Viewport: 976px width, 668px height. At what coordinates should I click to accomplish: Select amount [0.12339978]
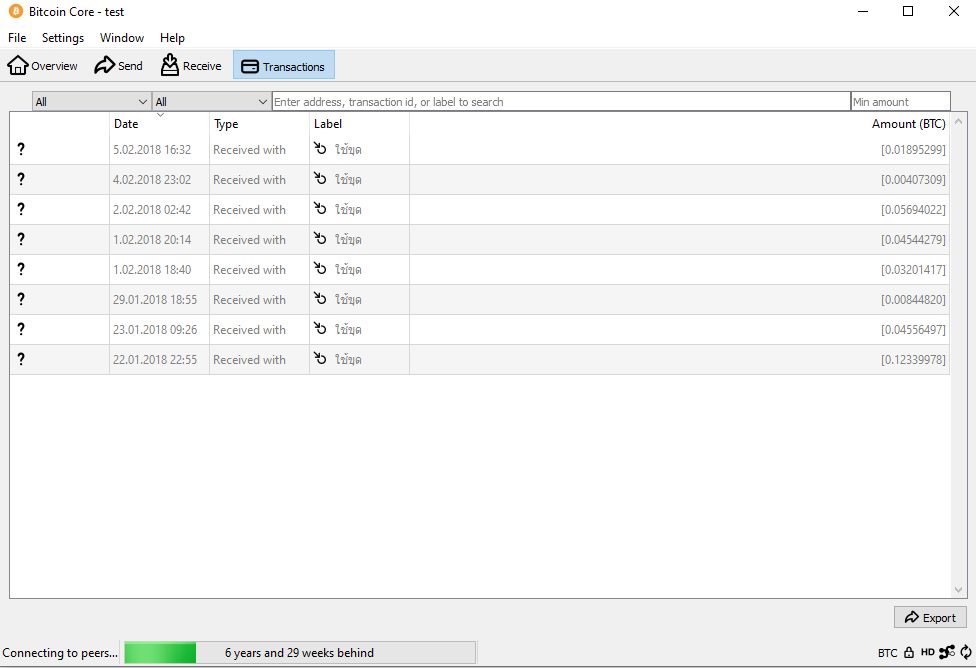click(x=913, y=359)
